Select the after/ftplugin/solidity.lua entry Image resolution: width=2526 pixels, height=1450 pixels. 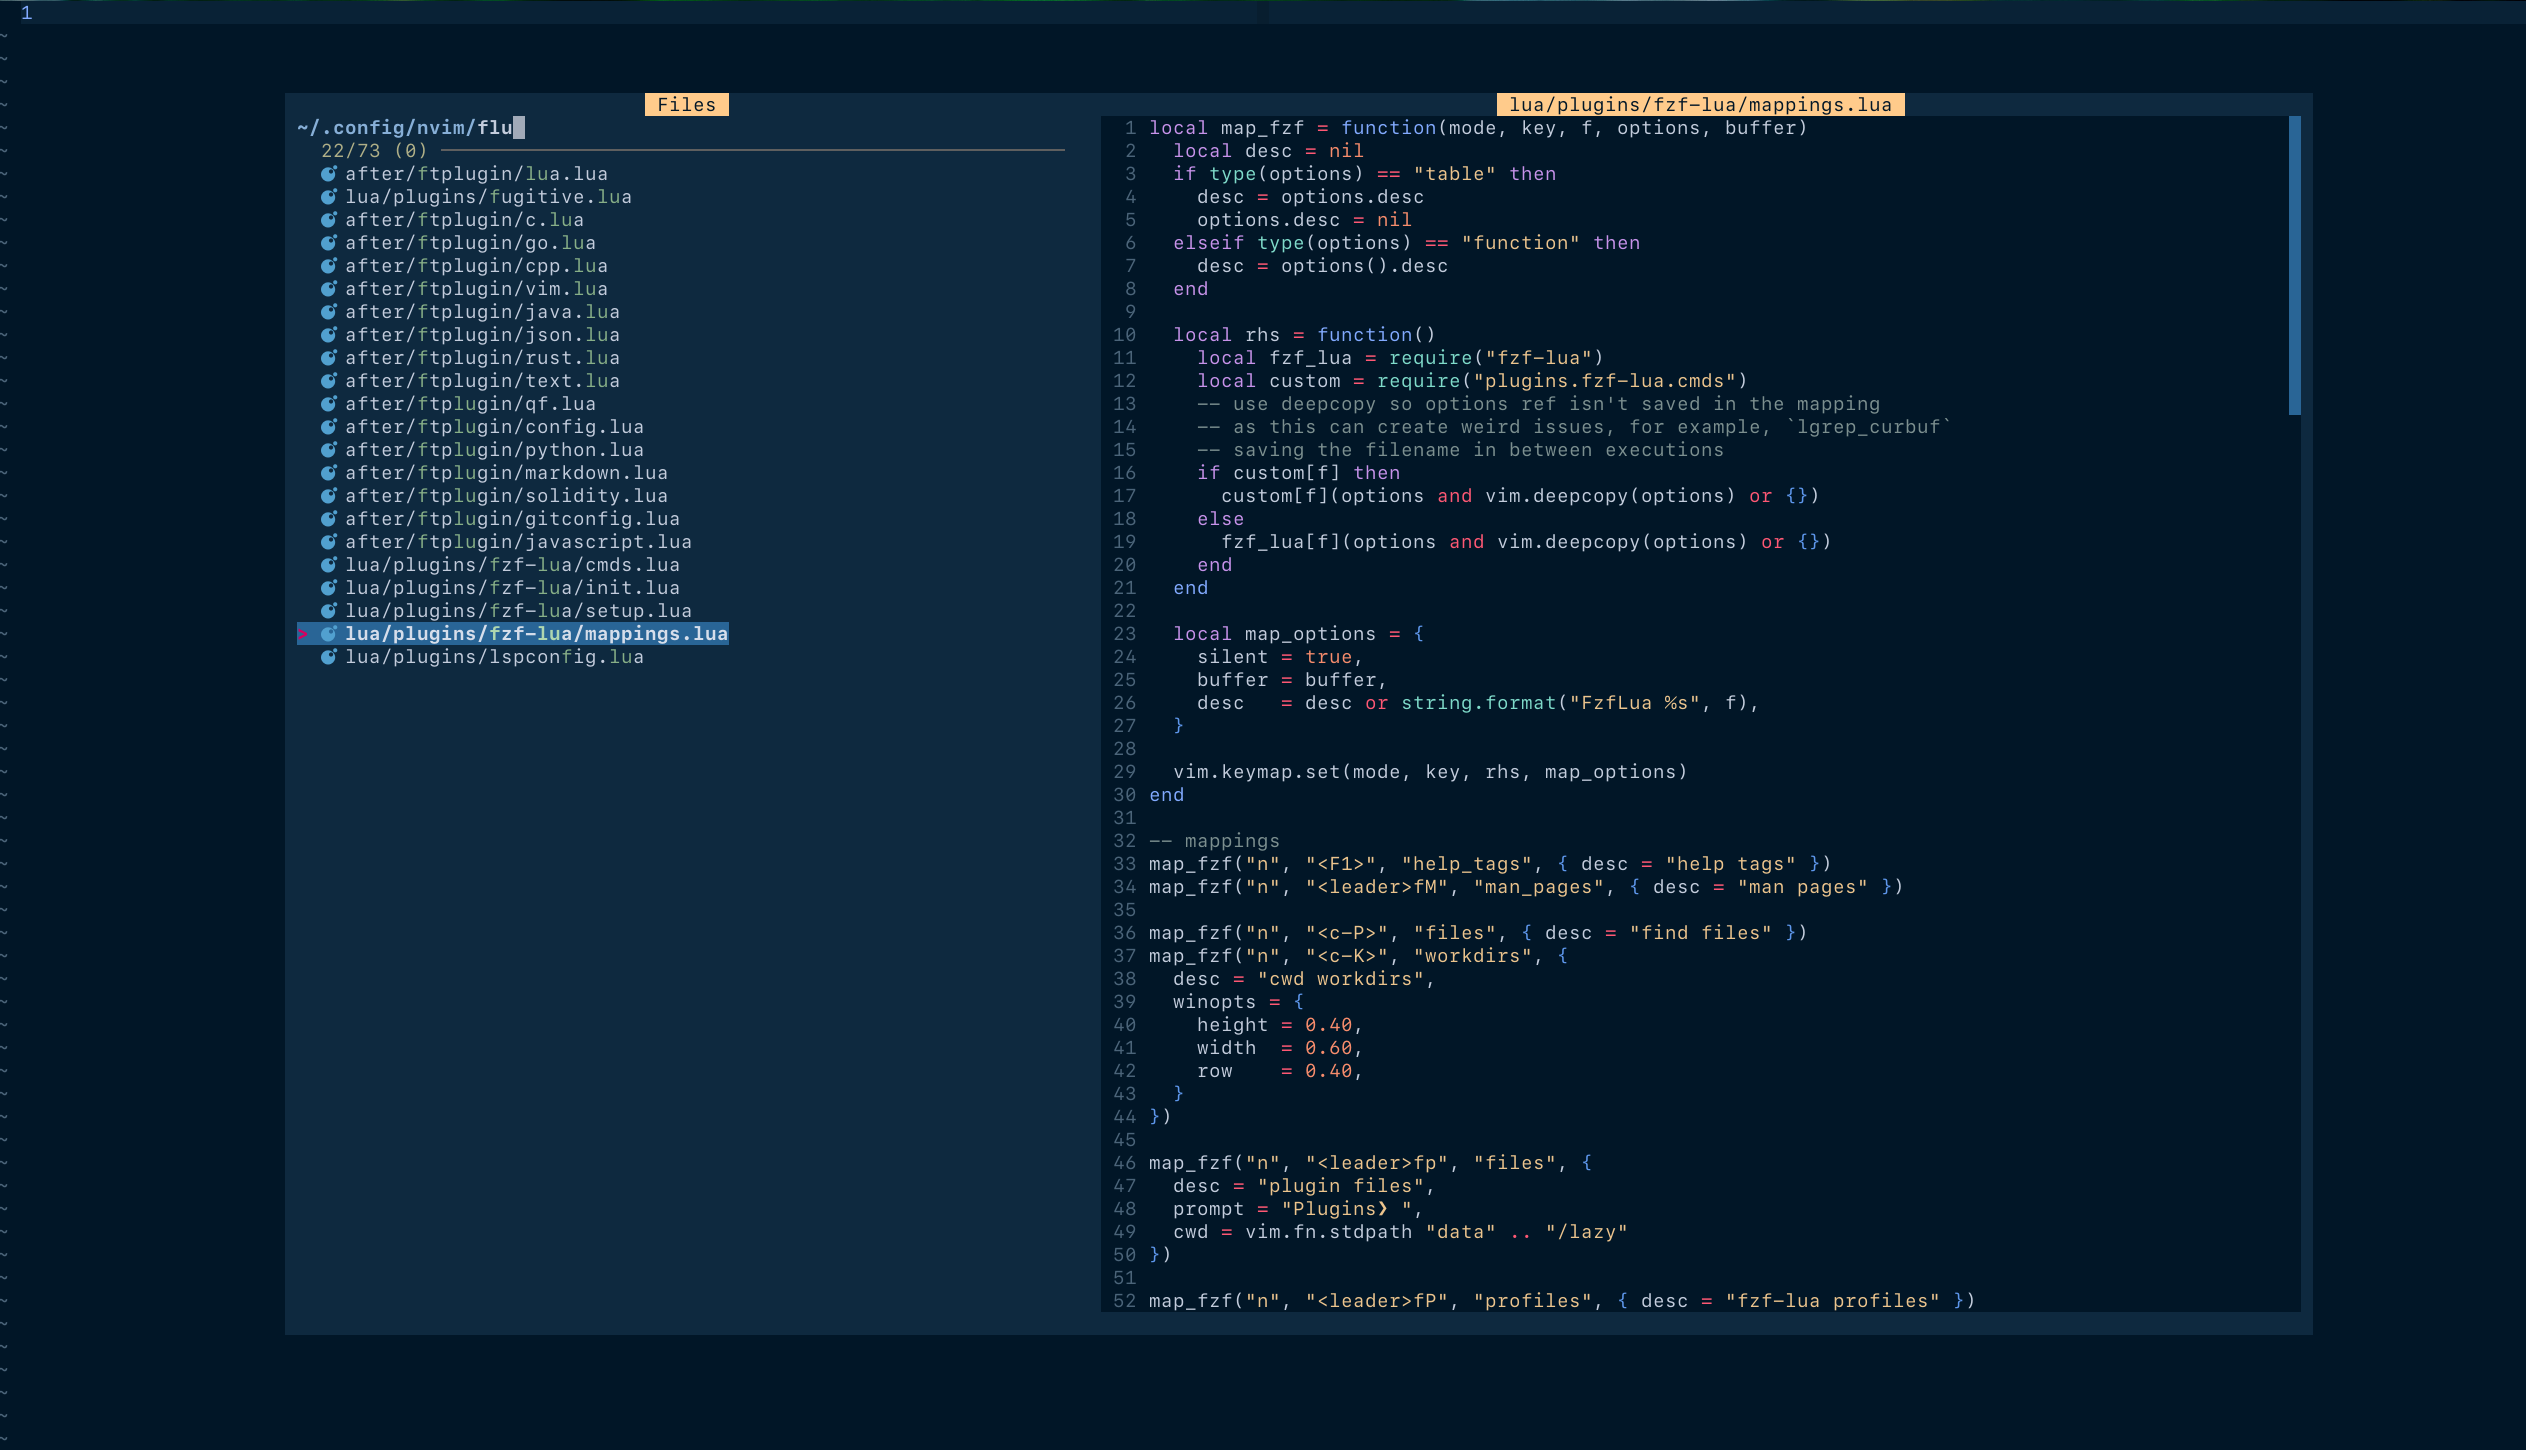point(505,495)
